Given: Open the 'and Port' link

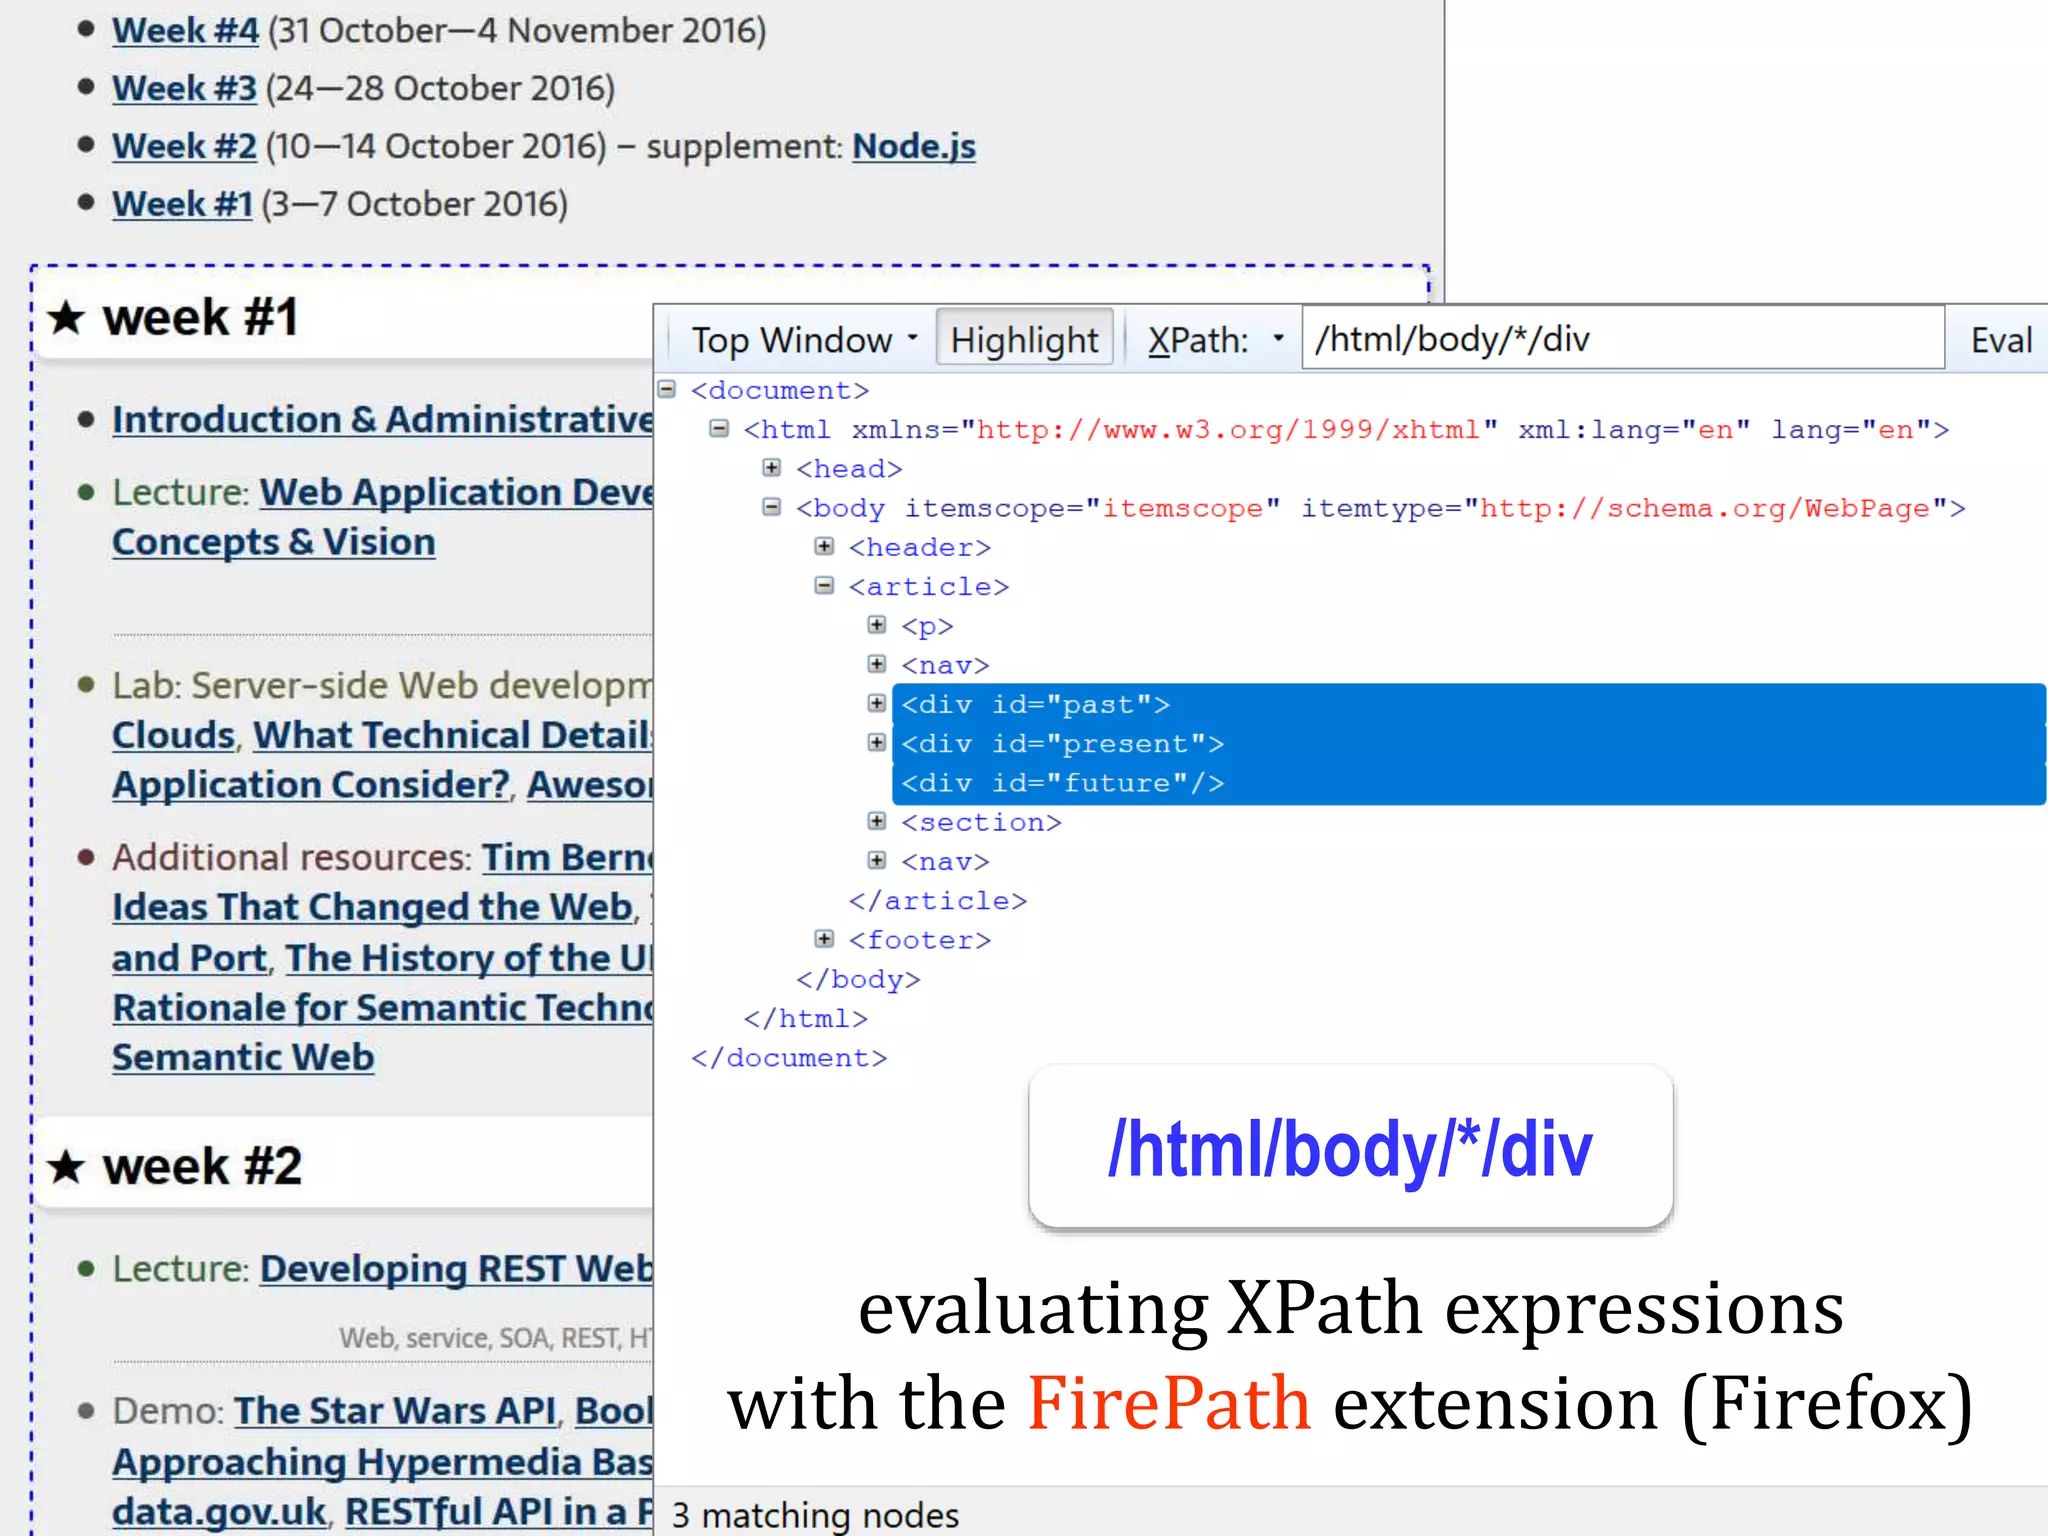Looking at the screenshot, I should tap(190, 958).
